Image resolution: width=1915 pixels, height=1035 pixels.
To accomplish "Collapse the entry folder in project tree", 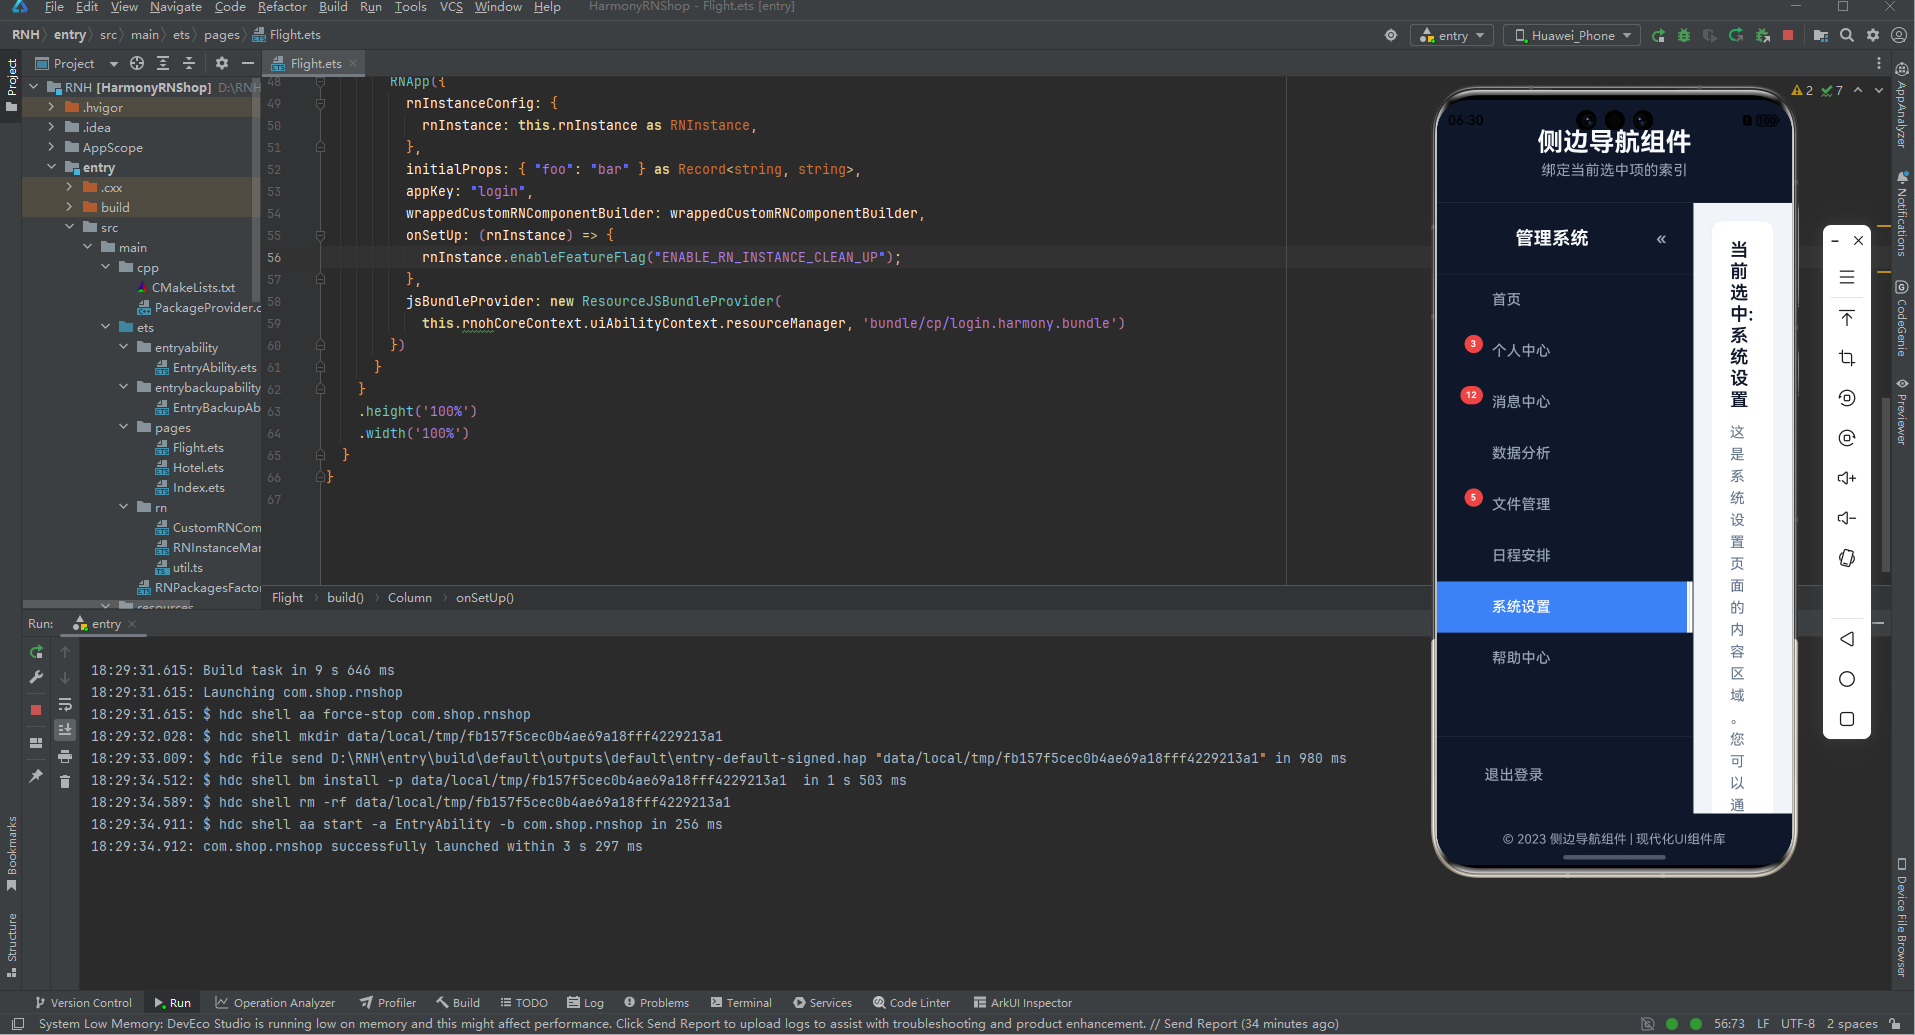I will [51, 167].
